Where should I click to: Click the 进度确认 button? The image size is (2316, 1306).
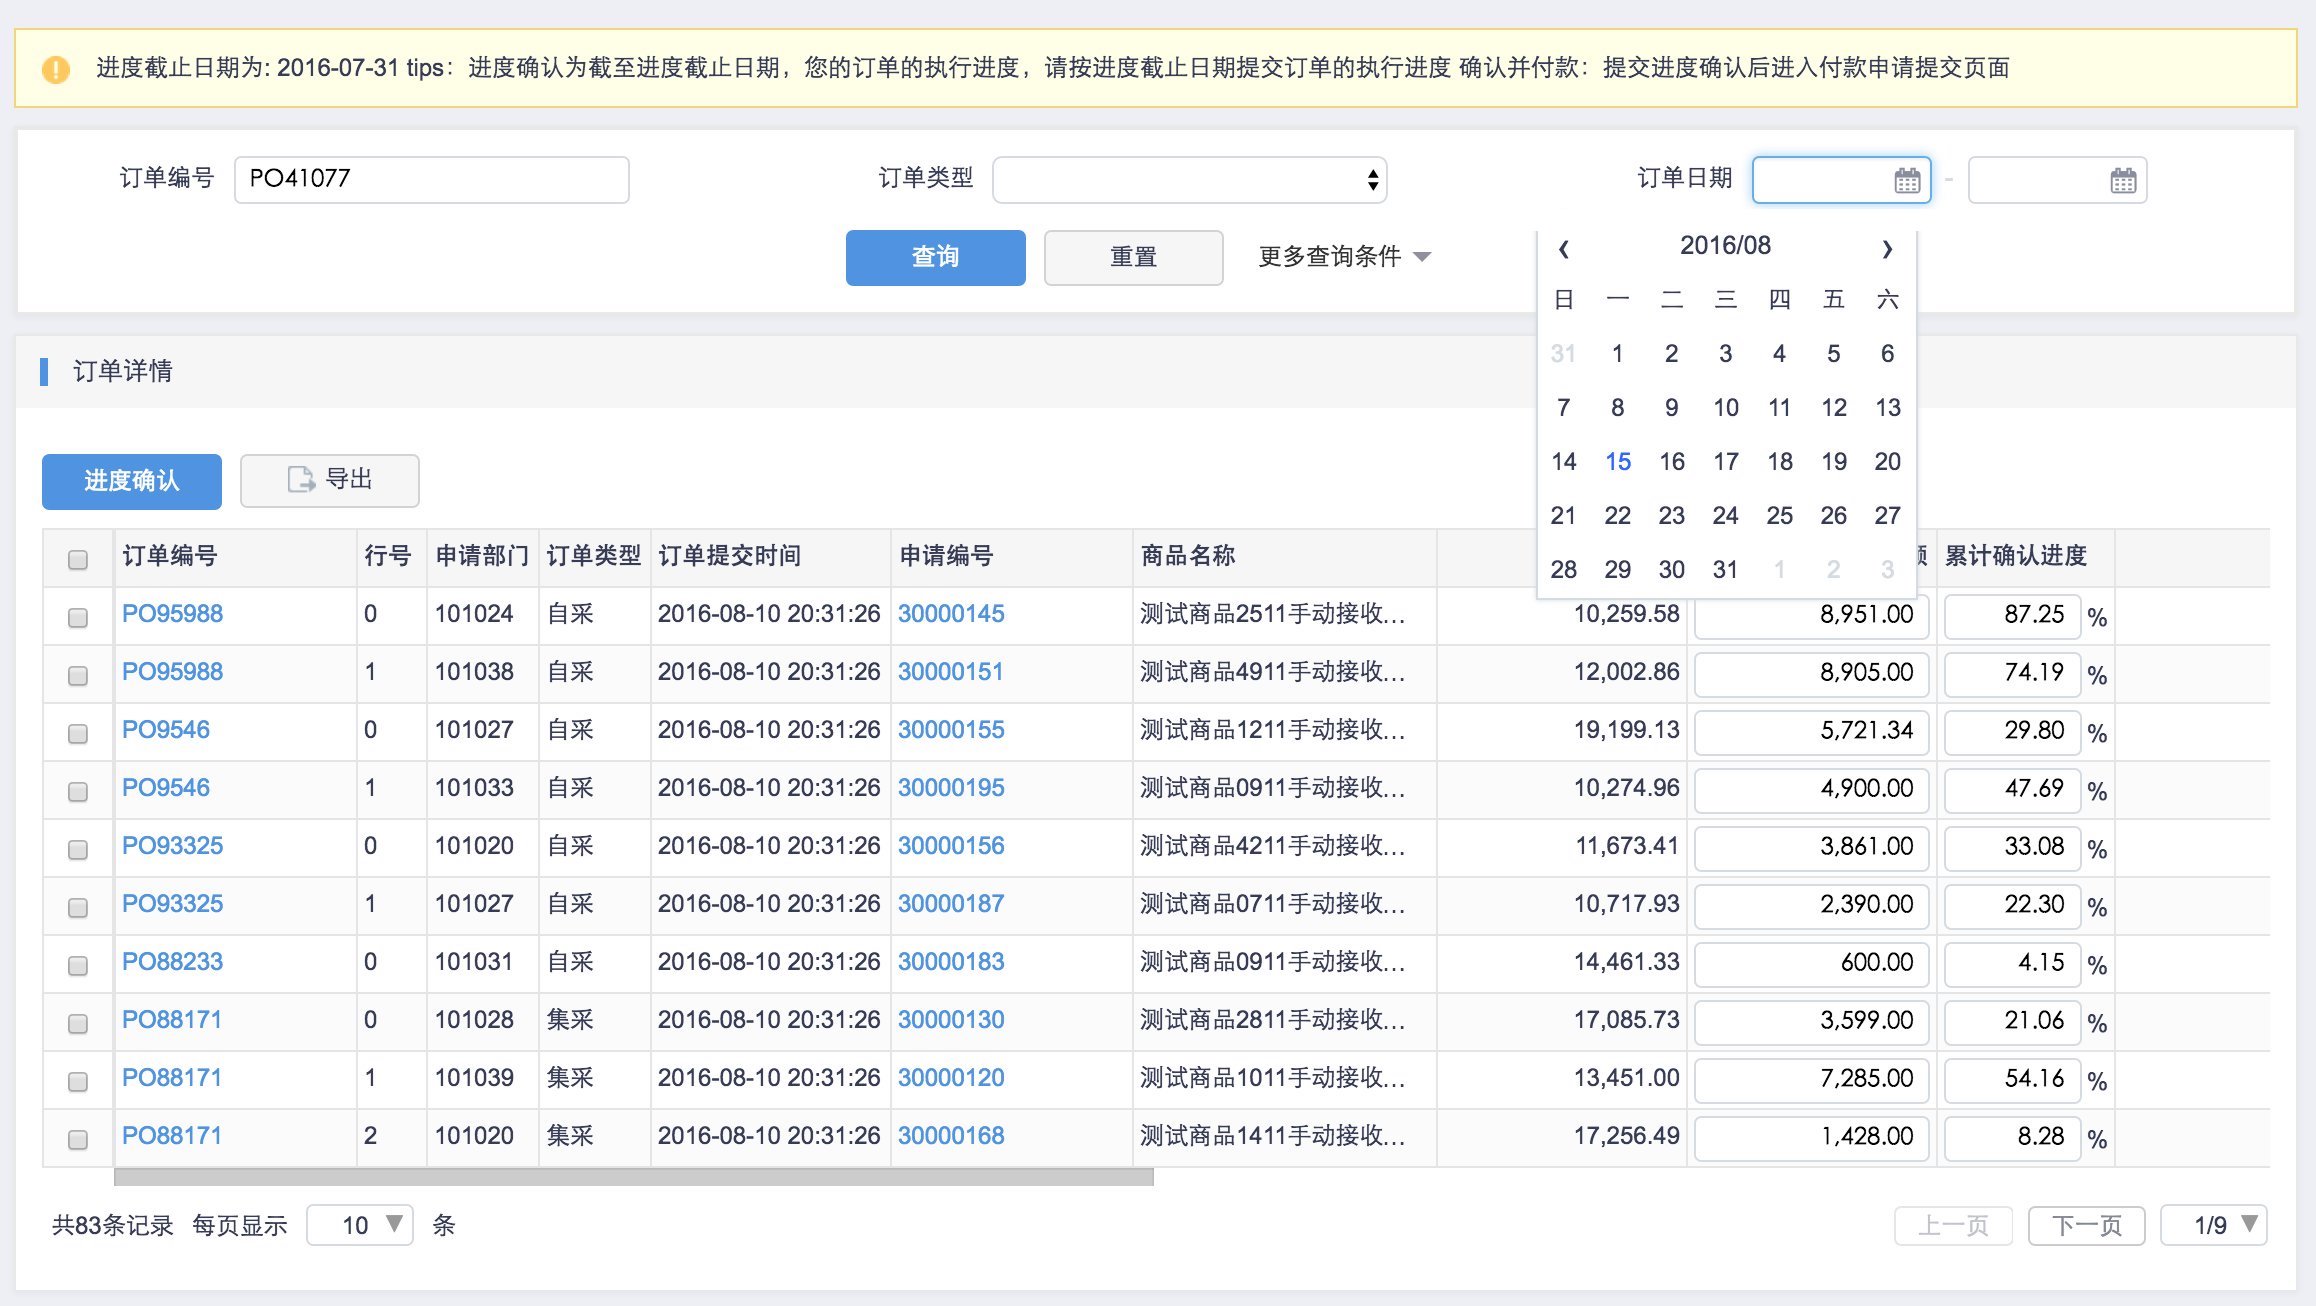[132, 481]
